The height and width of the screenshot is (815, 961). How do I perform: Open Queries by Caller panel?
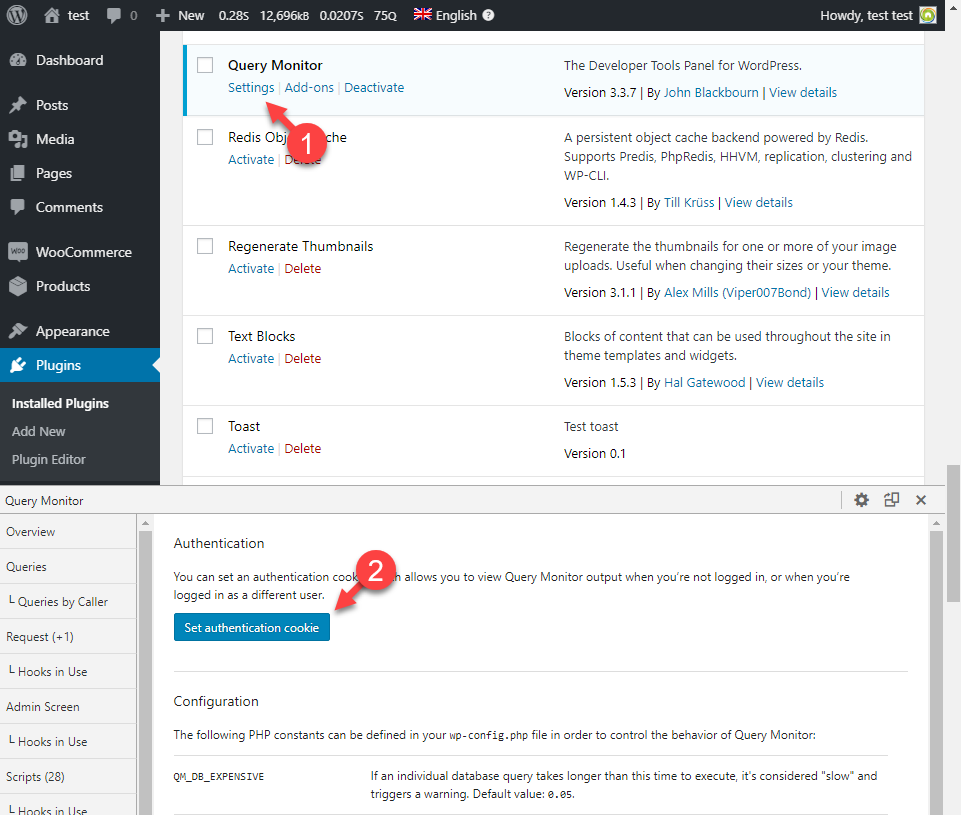(68, 601)
